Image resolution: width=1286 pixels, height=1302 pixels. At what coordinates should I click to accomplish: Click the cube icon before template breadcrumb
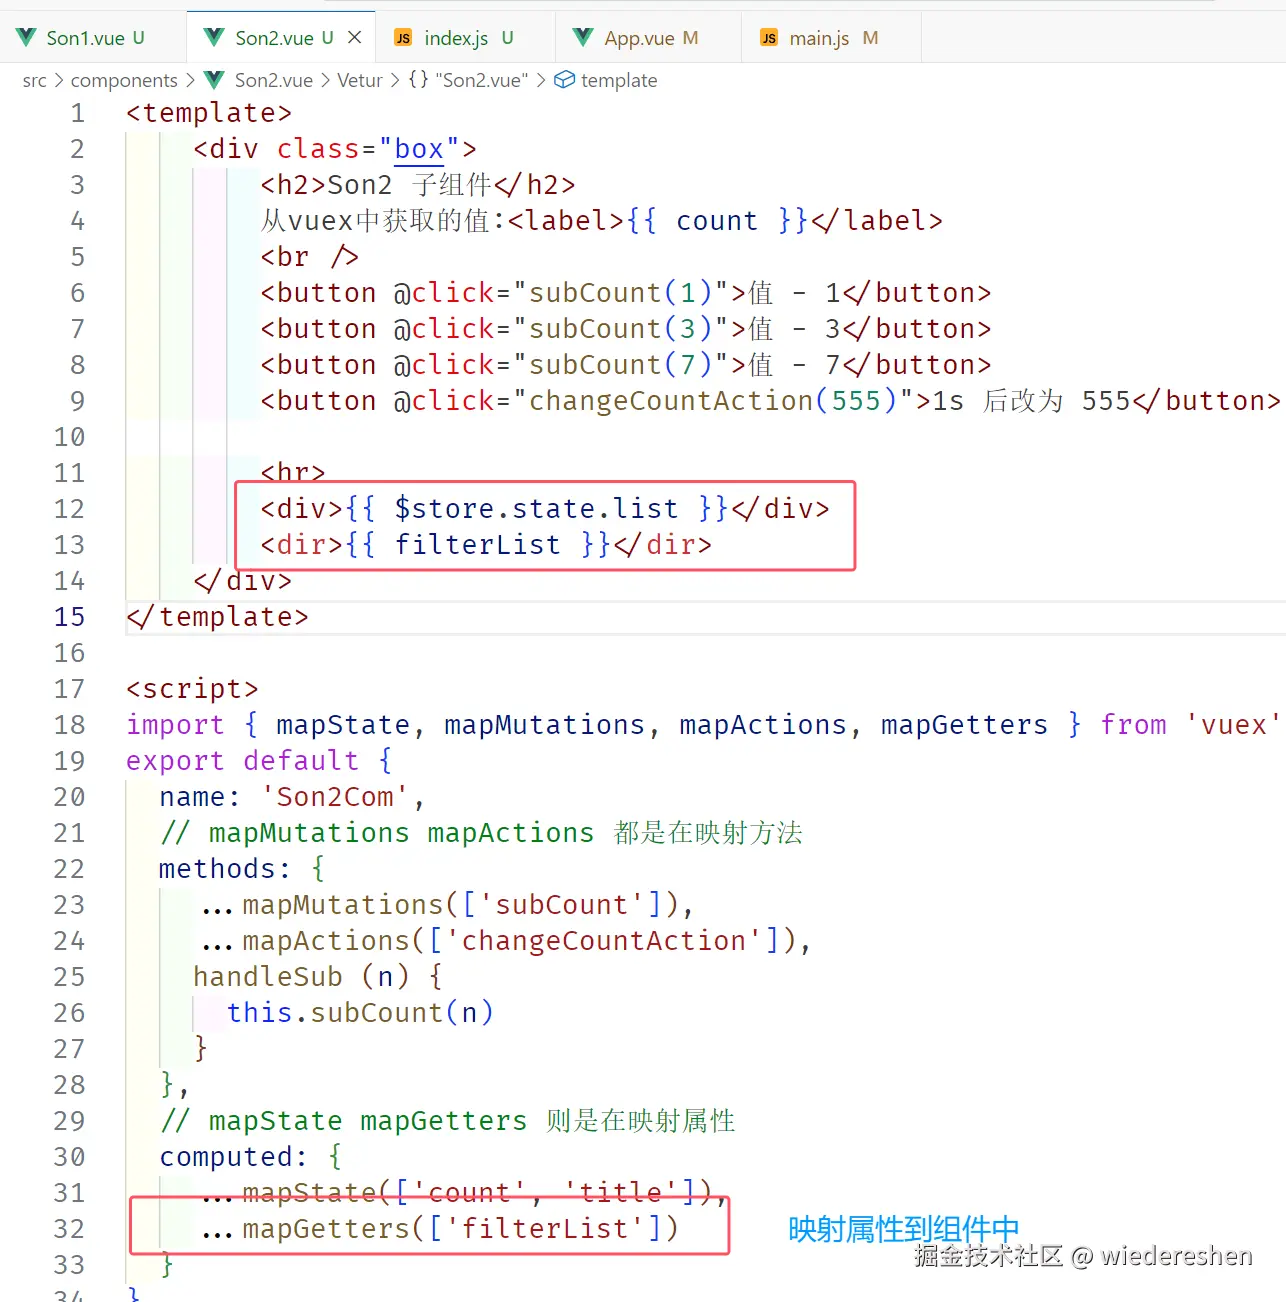pyautogui.click(x=564, y=80)
